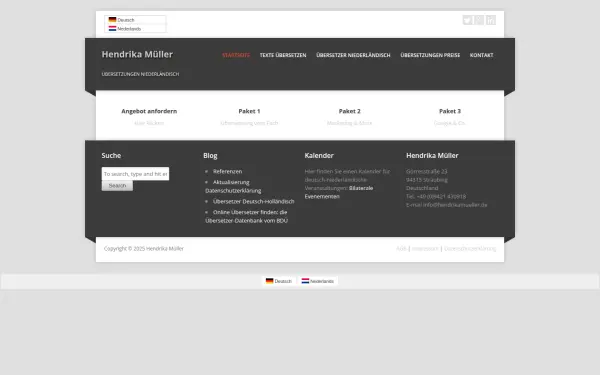Switch to Deutsch in the top language box
Screen dimensions: 600x375
[x=126, y=20]
